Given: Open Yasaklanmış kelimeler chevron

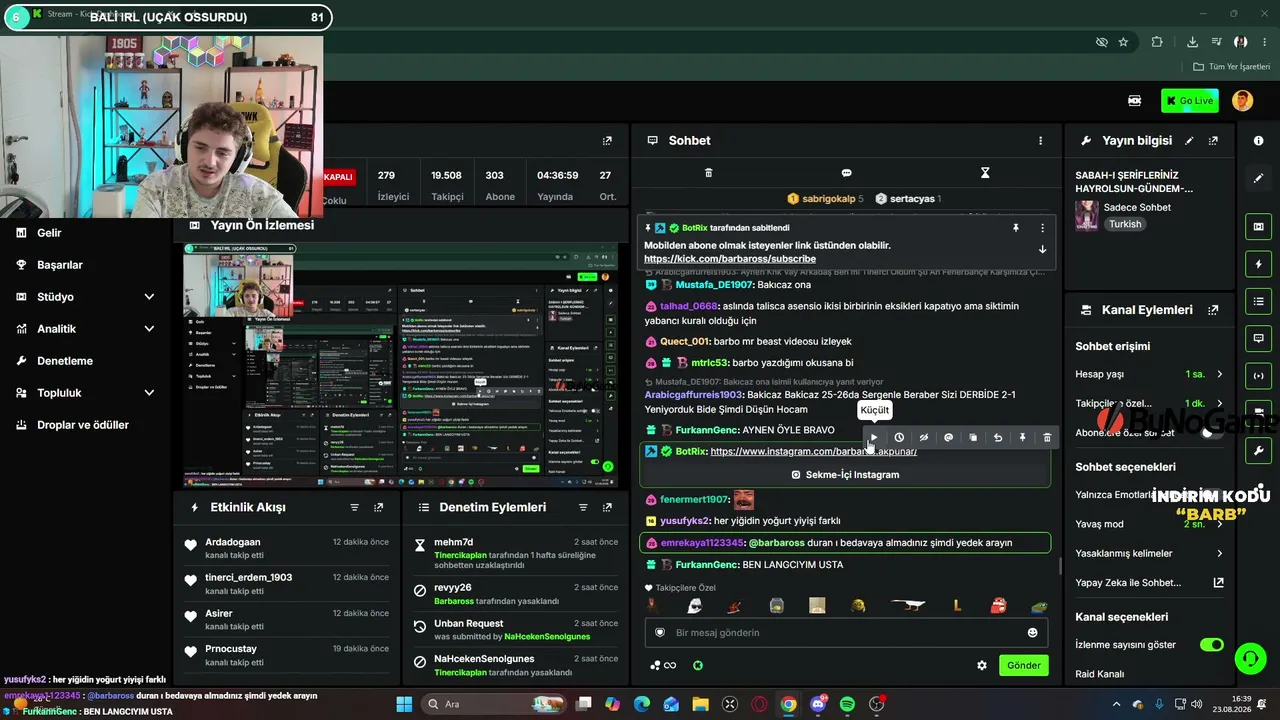Looking at the screenshot, I should pos(1219,553).
